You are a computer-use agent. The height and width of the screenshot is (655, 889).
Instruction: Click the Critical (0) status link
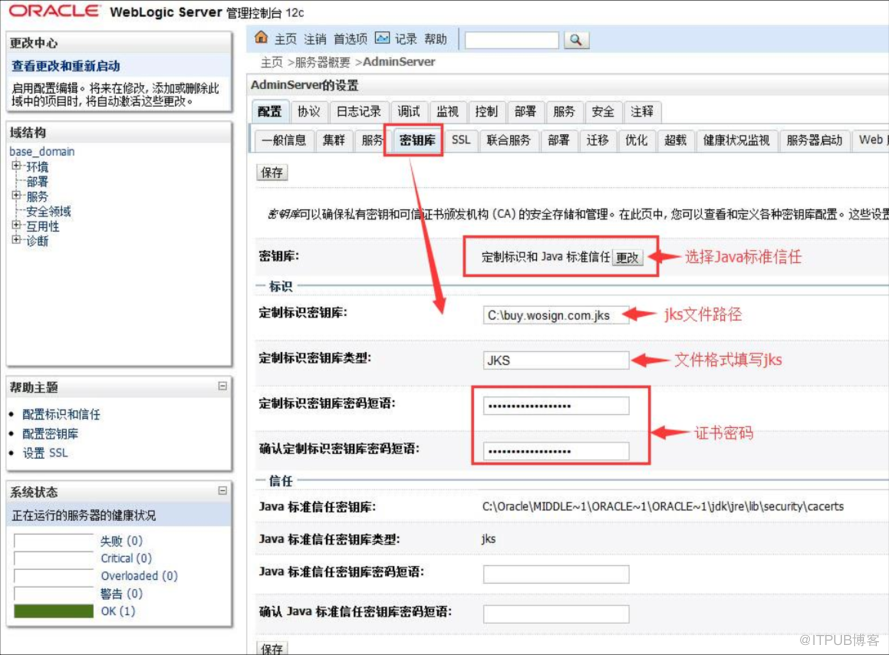point(126,558)
